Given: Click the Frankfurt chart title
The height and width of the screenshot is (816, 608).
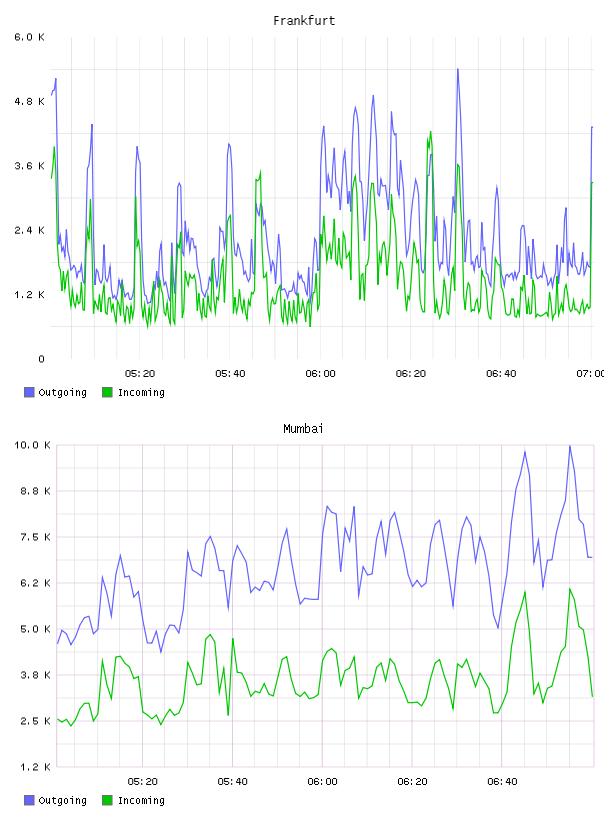Looking at the screenshot, I should pos(304,21).
